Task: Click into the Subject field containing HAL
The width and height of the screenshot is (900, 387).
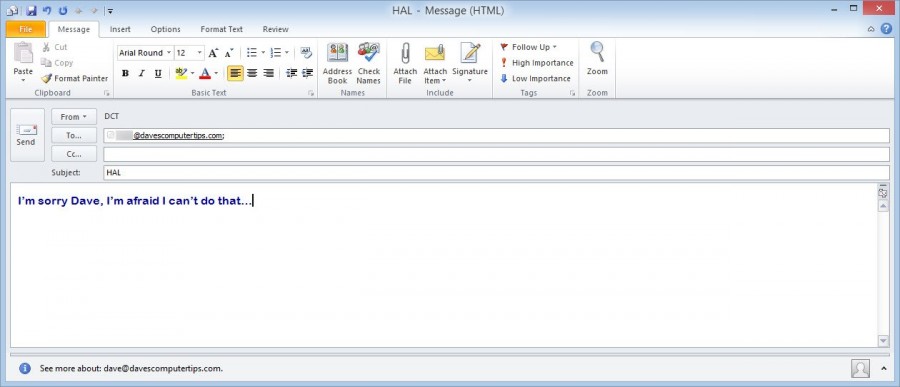Action: click(x=496, y=172)
